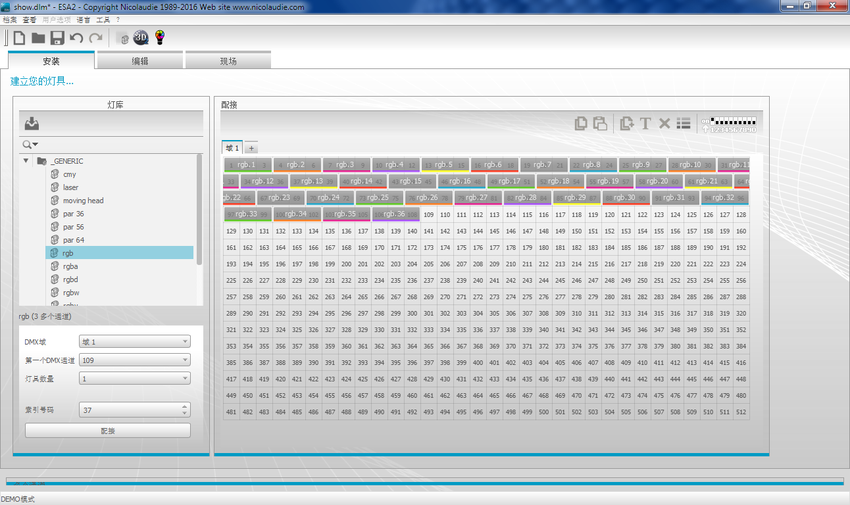The width and height of the screenshot is (850, 505).
Task: Paste fixtures in the patch toolbar
Action: tap(600, 124)
